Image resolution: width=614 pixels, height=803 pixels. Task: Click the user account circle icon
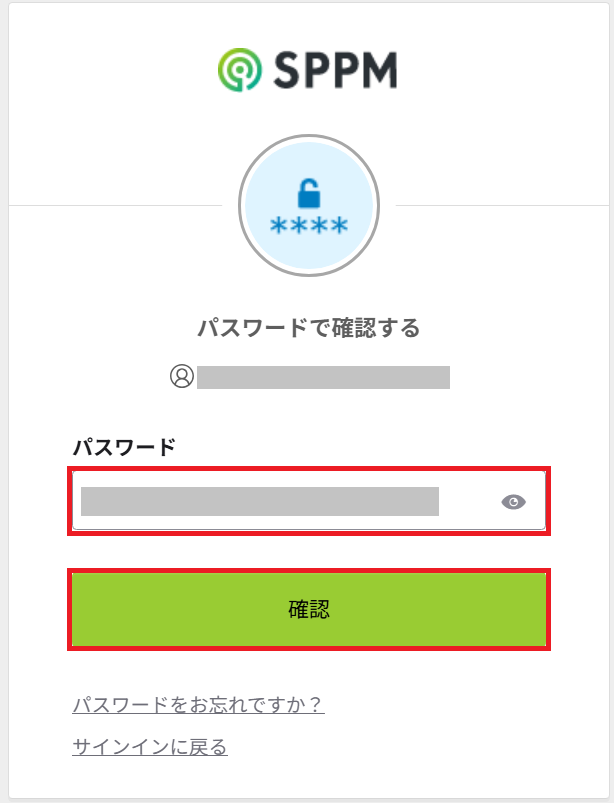click(x=181, y=376)
